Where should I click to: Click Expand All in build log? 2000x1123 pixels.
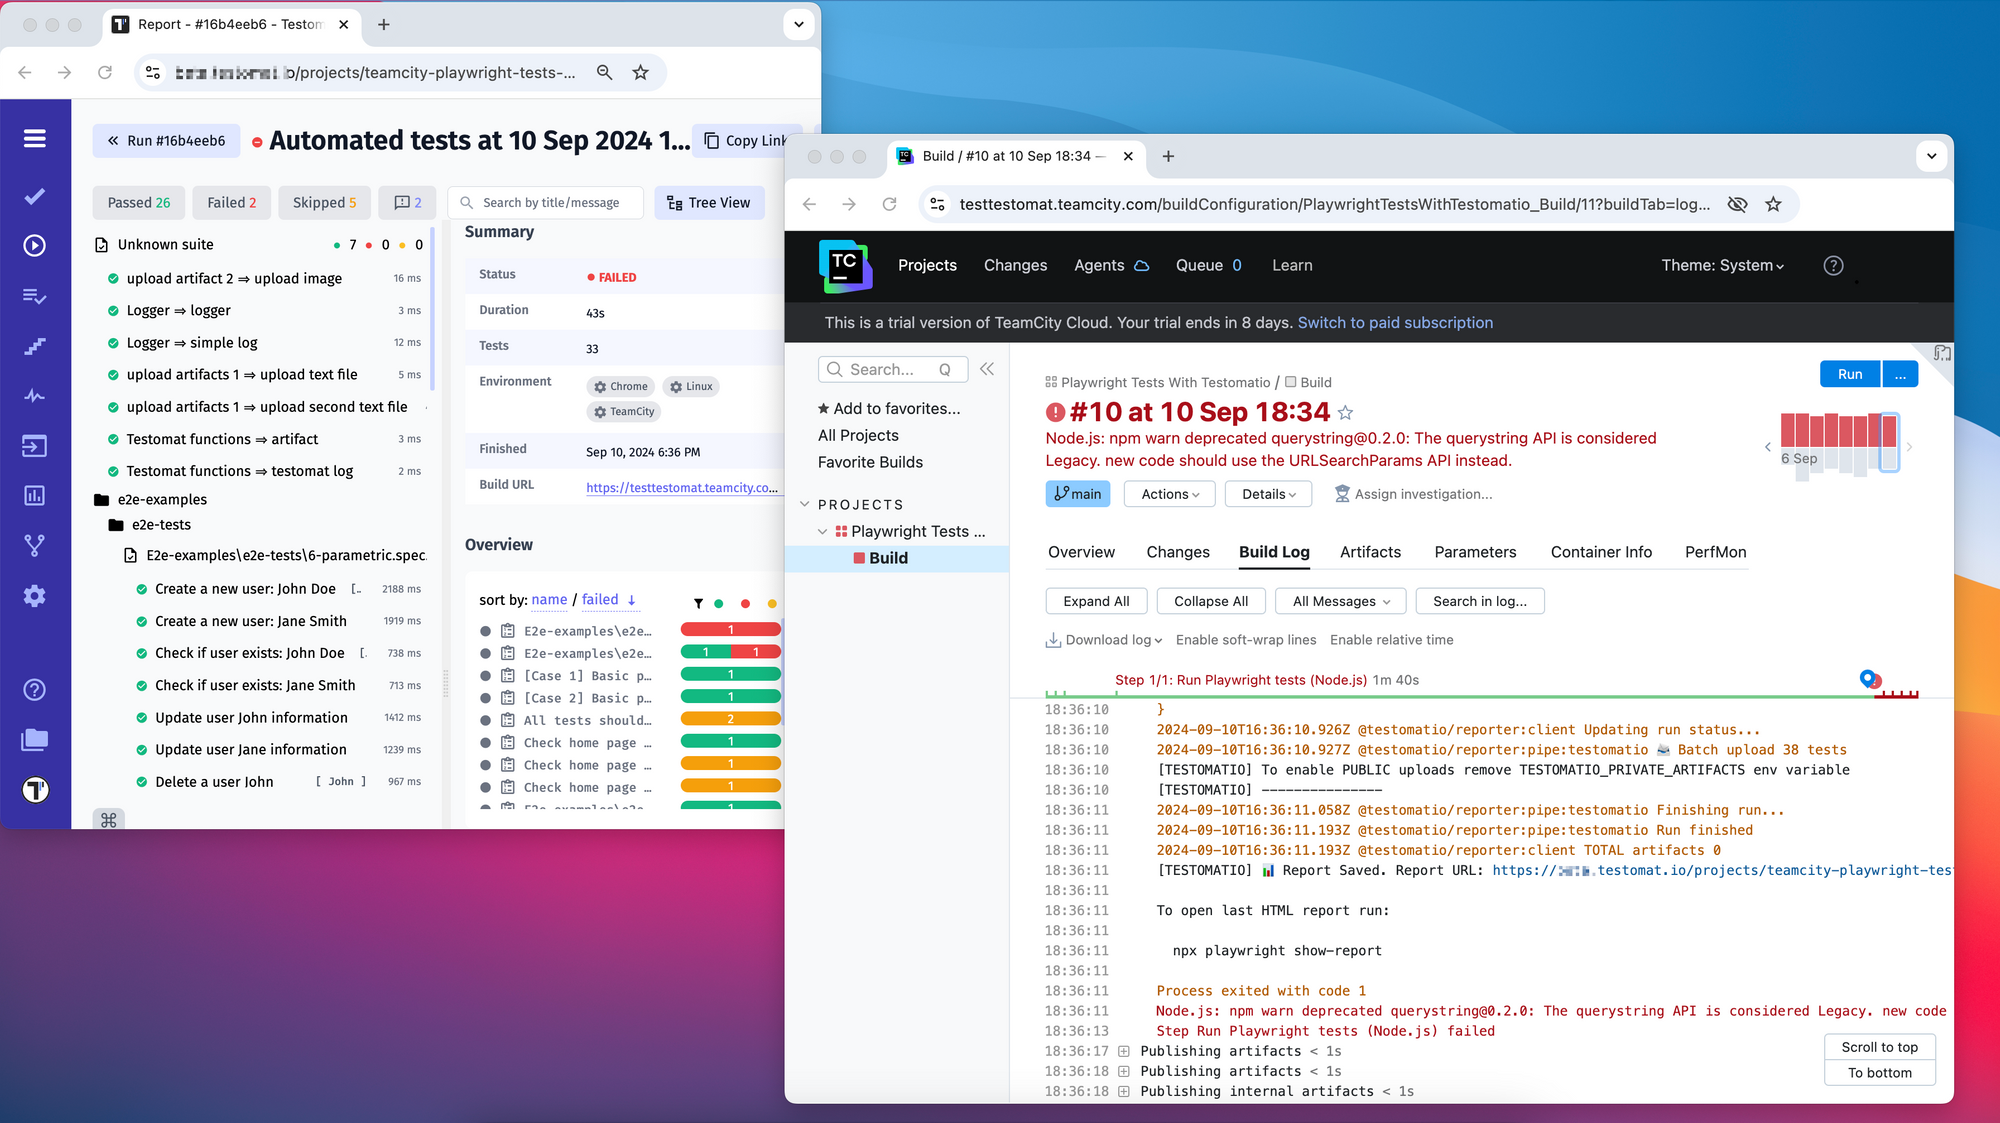point(1096,601)
